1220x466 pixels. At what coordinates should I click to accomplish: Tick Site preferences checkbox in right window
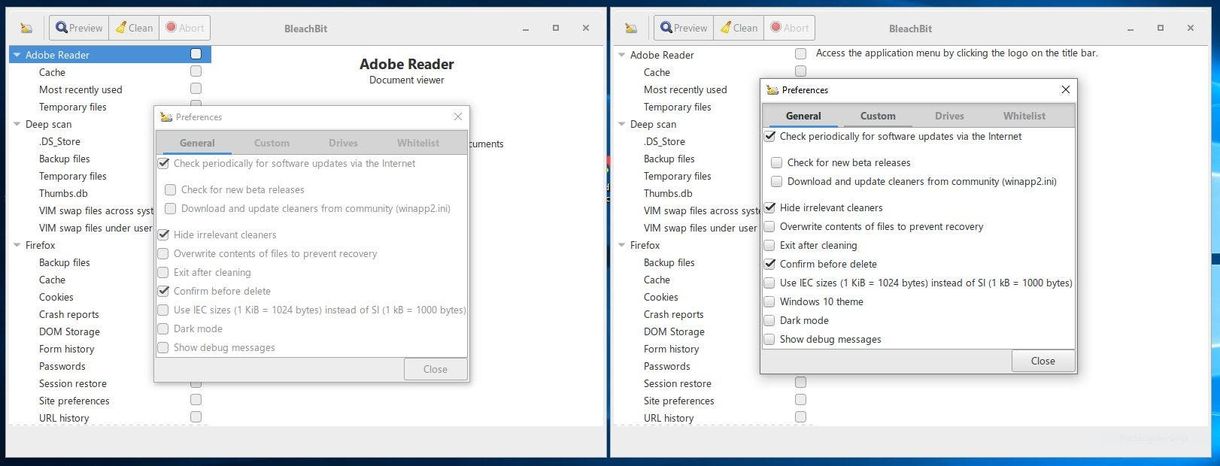click(x=801, y=400)
